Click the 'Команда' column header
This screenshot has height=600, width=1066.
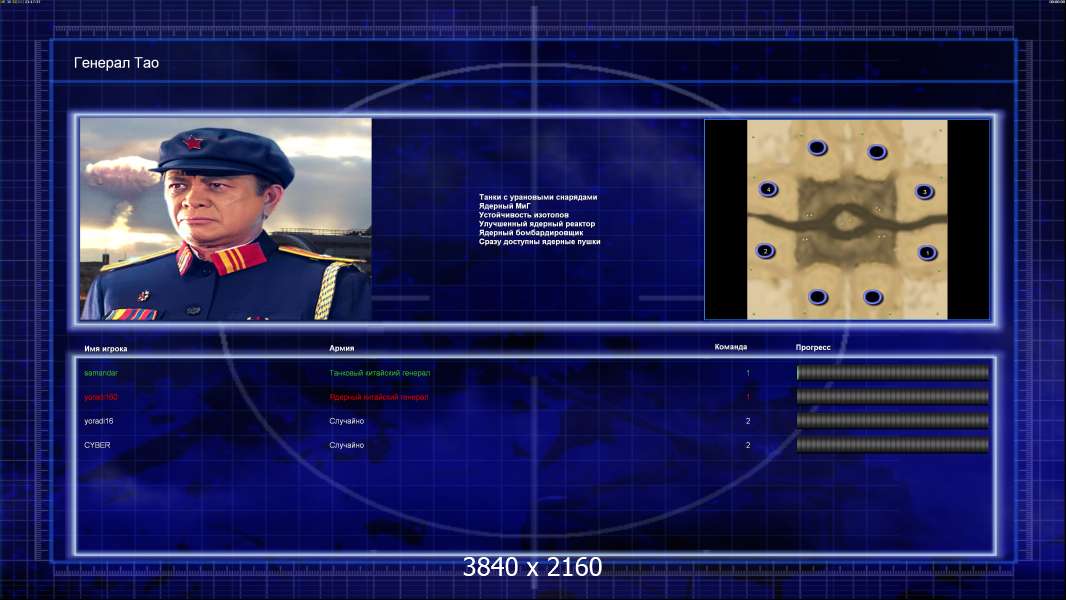click(x=730, y=347)
